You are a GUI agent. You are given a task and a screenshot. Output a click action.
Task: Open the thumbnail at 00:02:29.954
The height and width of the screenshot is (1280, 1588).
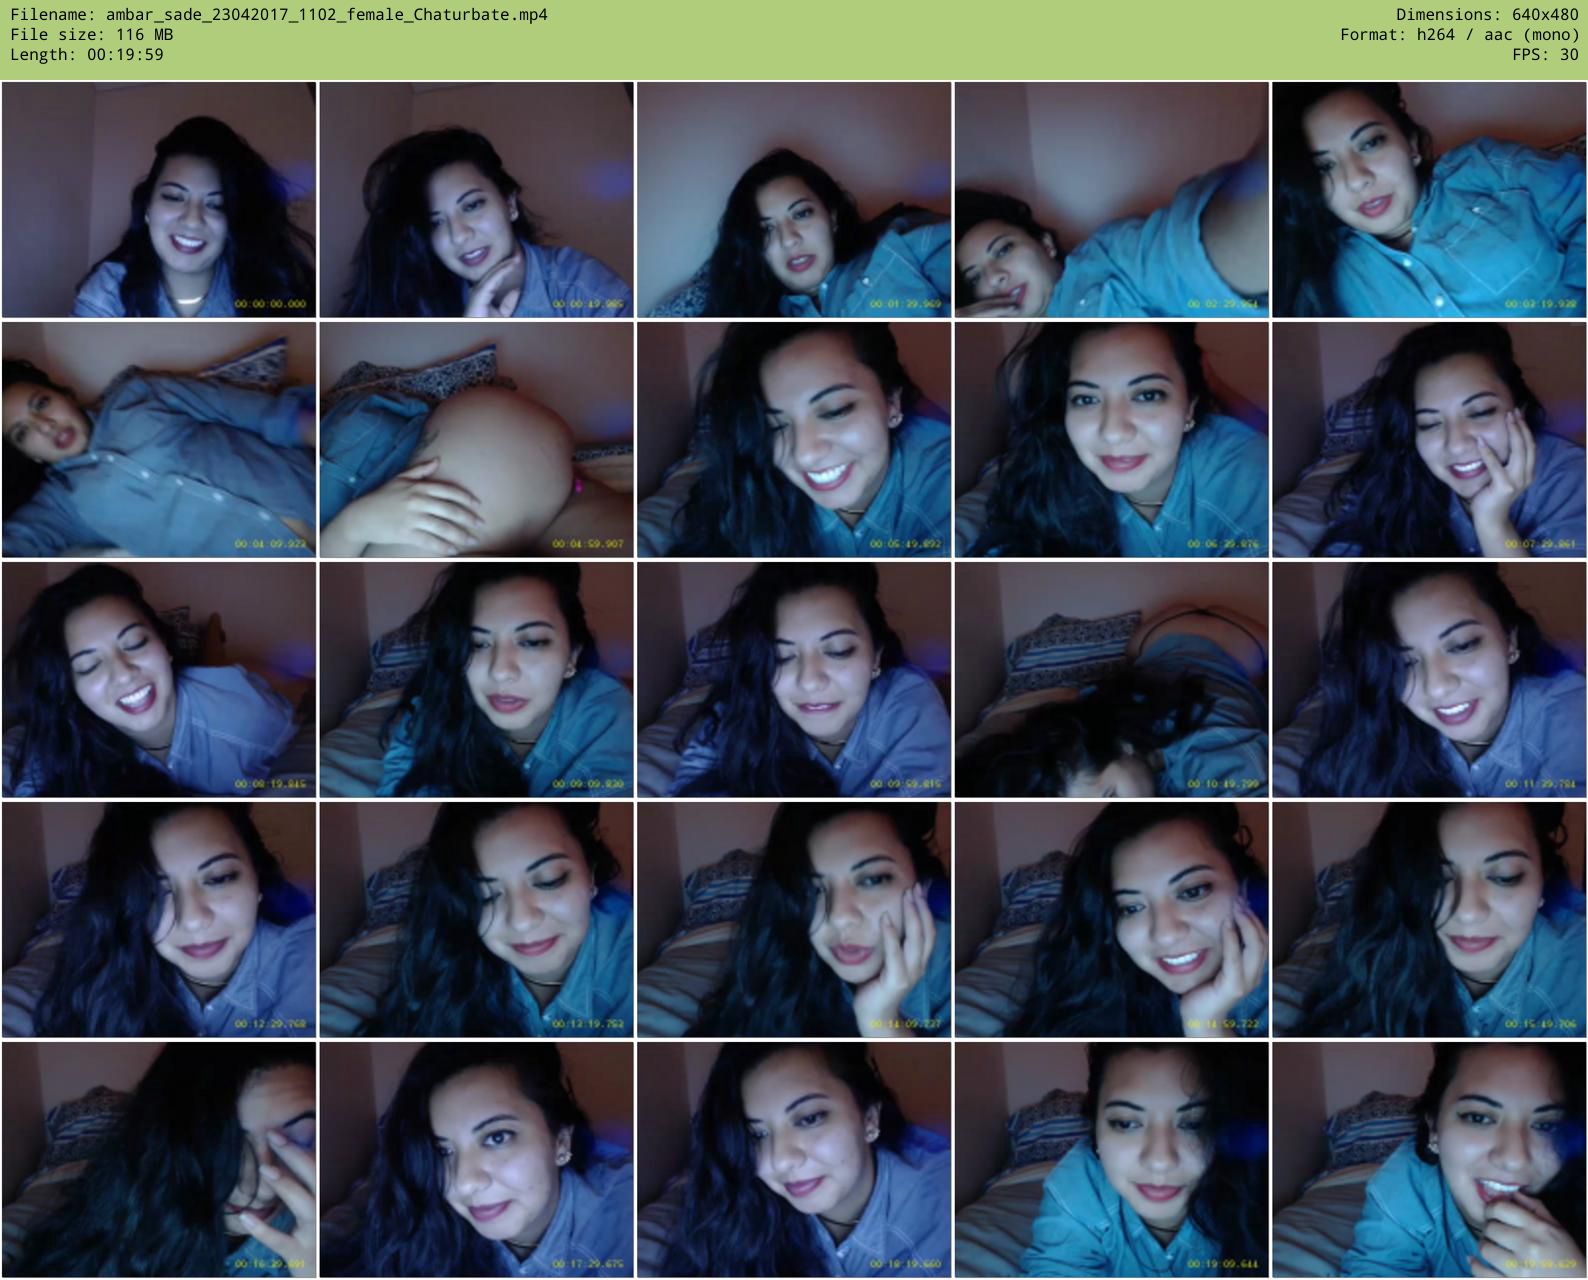tap(1111, 200)
